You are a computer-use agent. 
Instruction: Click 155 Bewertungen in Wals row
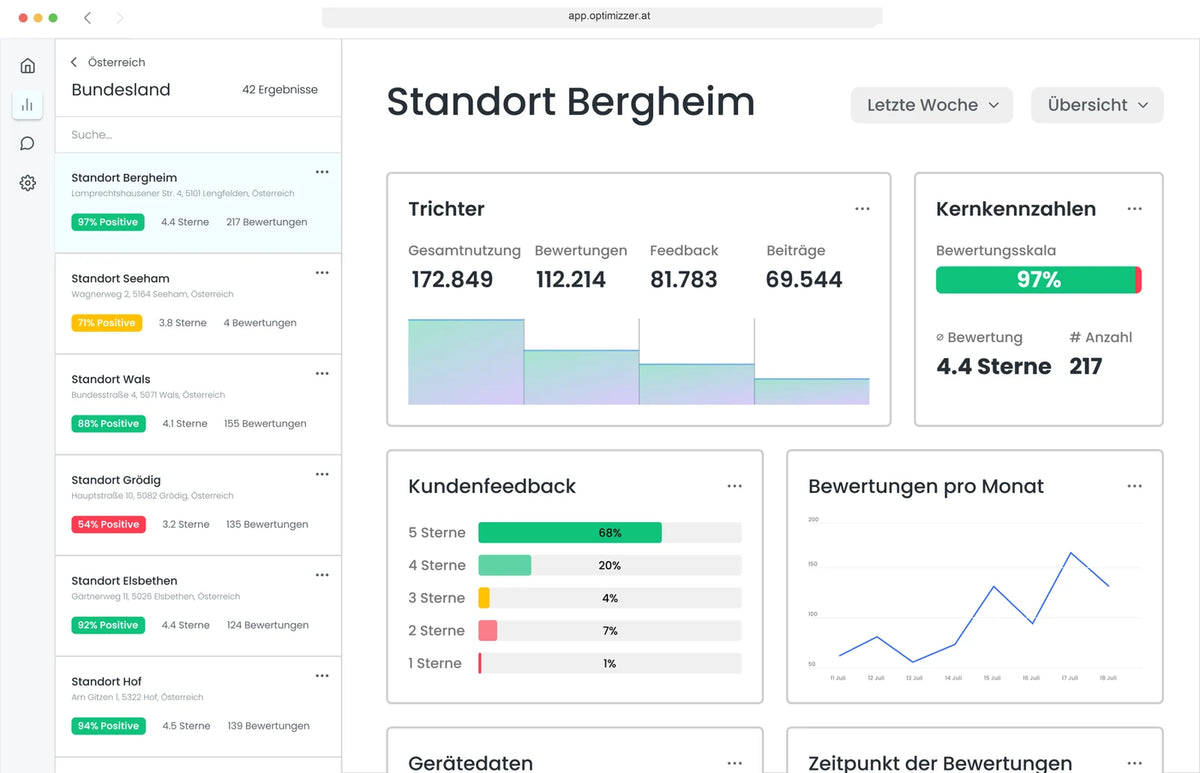coord(265,424)
